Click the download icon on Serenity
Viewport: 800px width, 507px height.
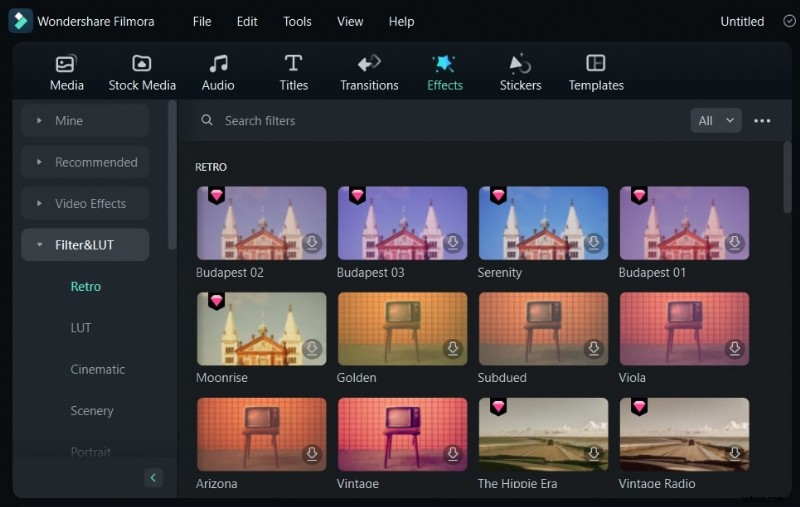(x=594, y=242)
